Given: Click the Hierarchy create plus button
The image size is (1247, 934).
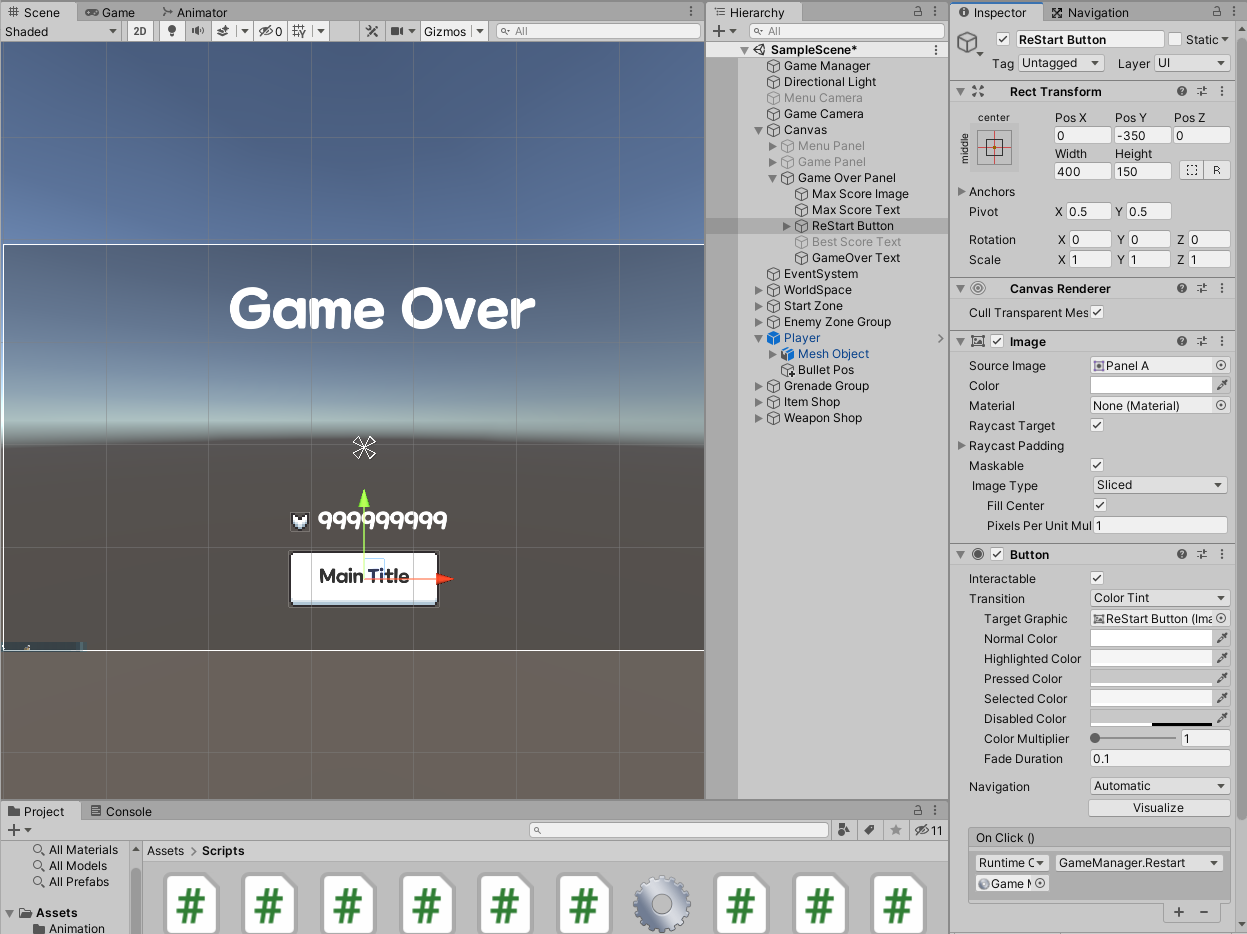Looking at the screenshot, I should click(719, 31).
